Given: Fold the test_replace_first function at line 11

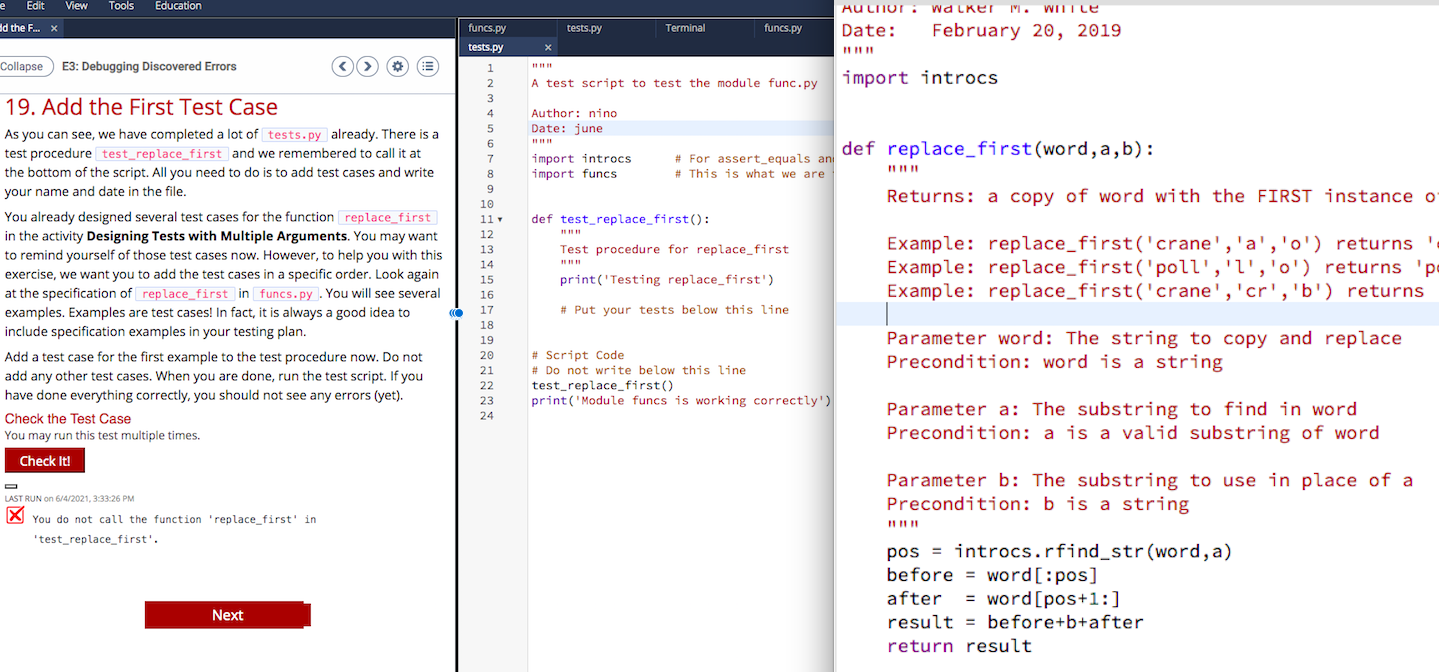Looking at the screenshot, I should pyautogui.click(x=499, y=219).
